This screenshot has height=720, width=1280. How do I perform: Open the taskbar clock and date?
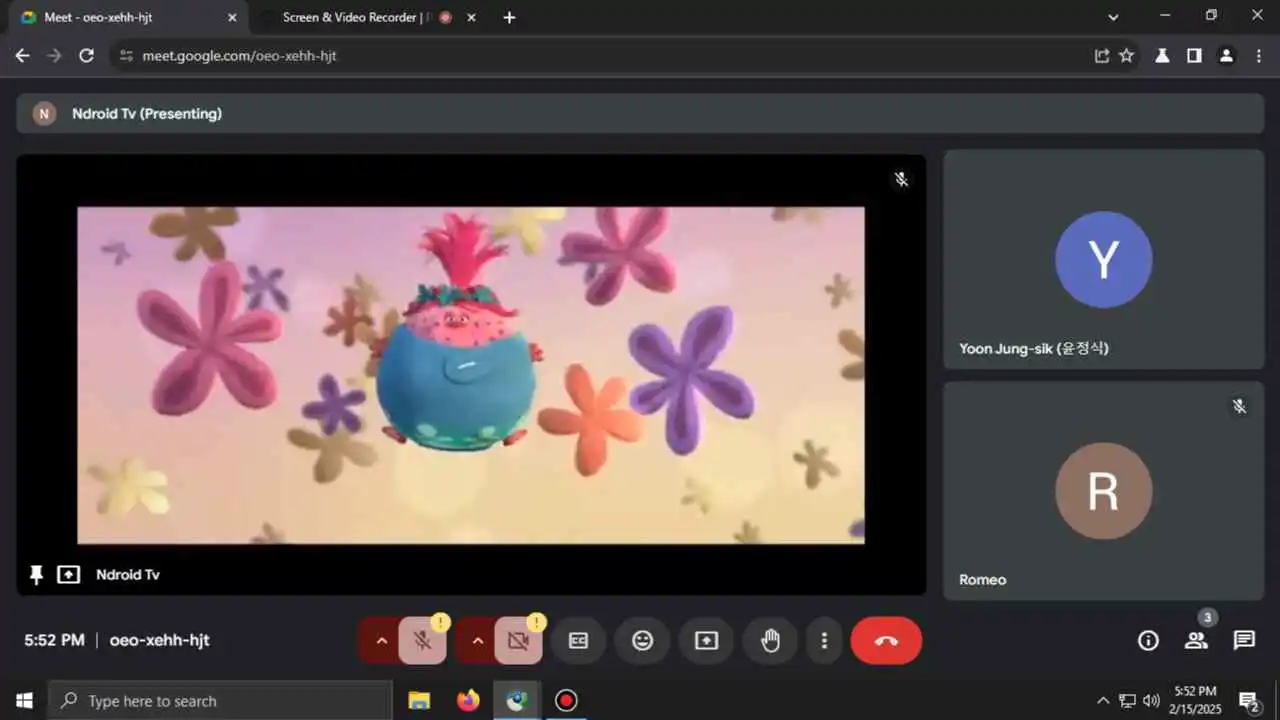1196,701
